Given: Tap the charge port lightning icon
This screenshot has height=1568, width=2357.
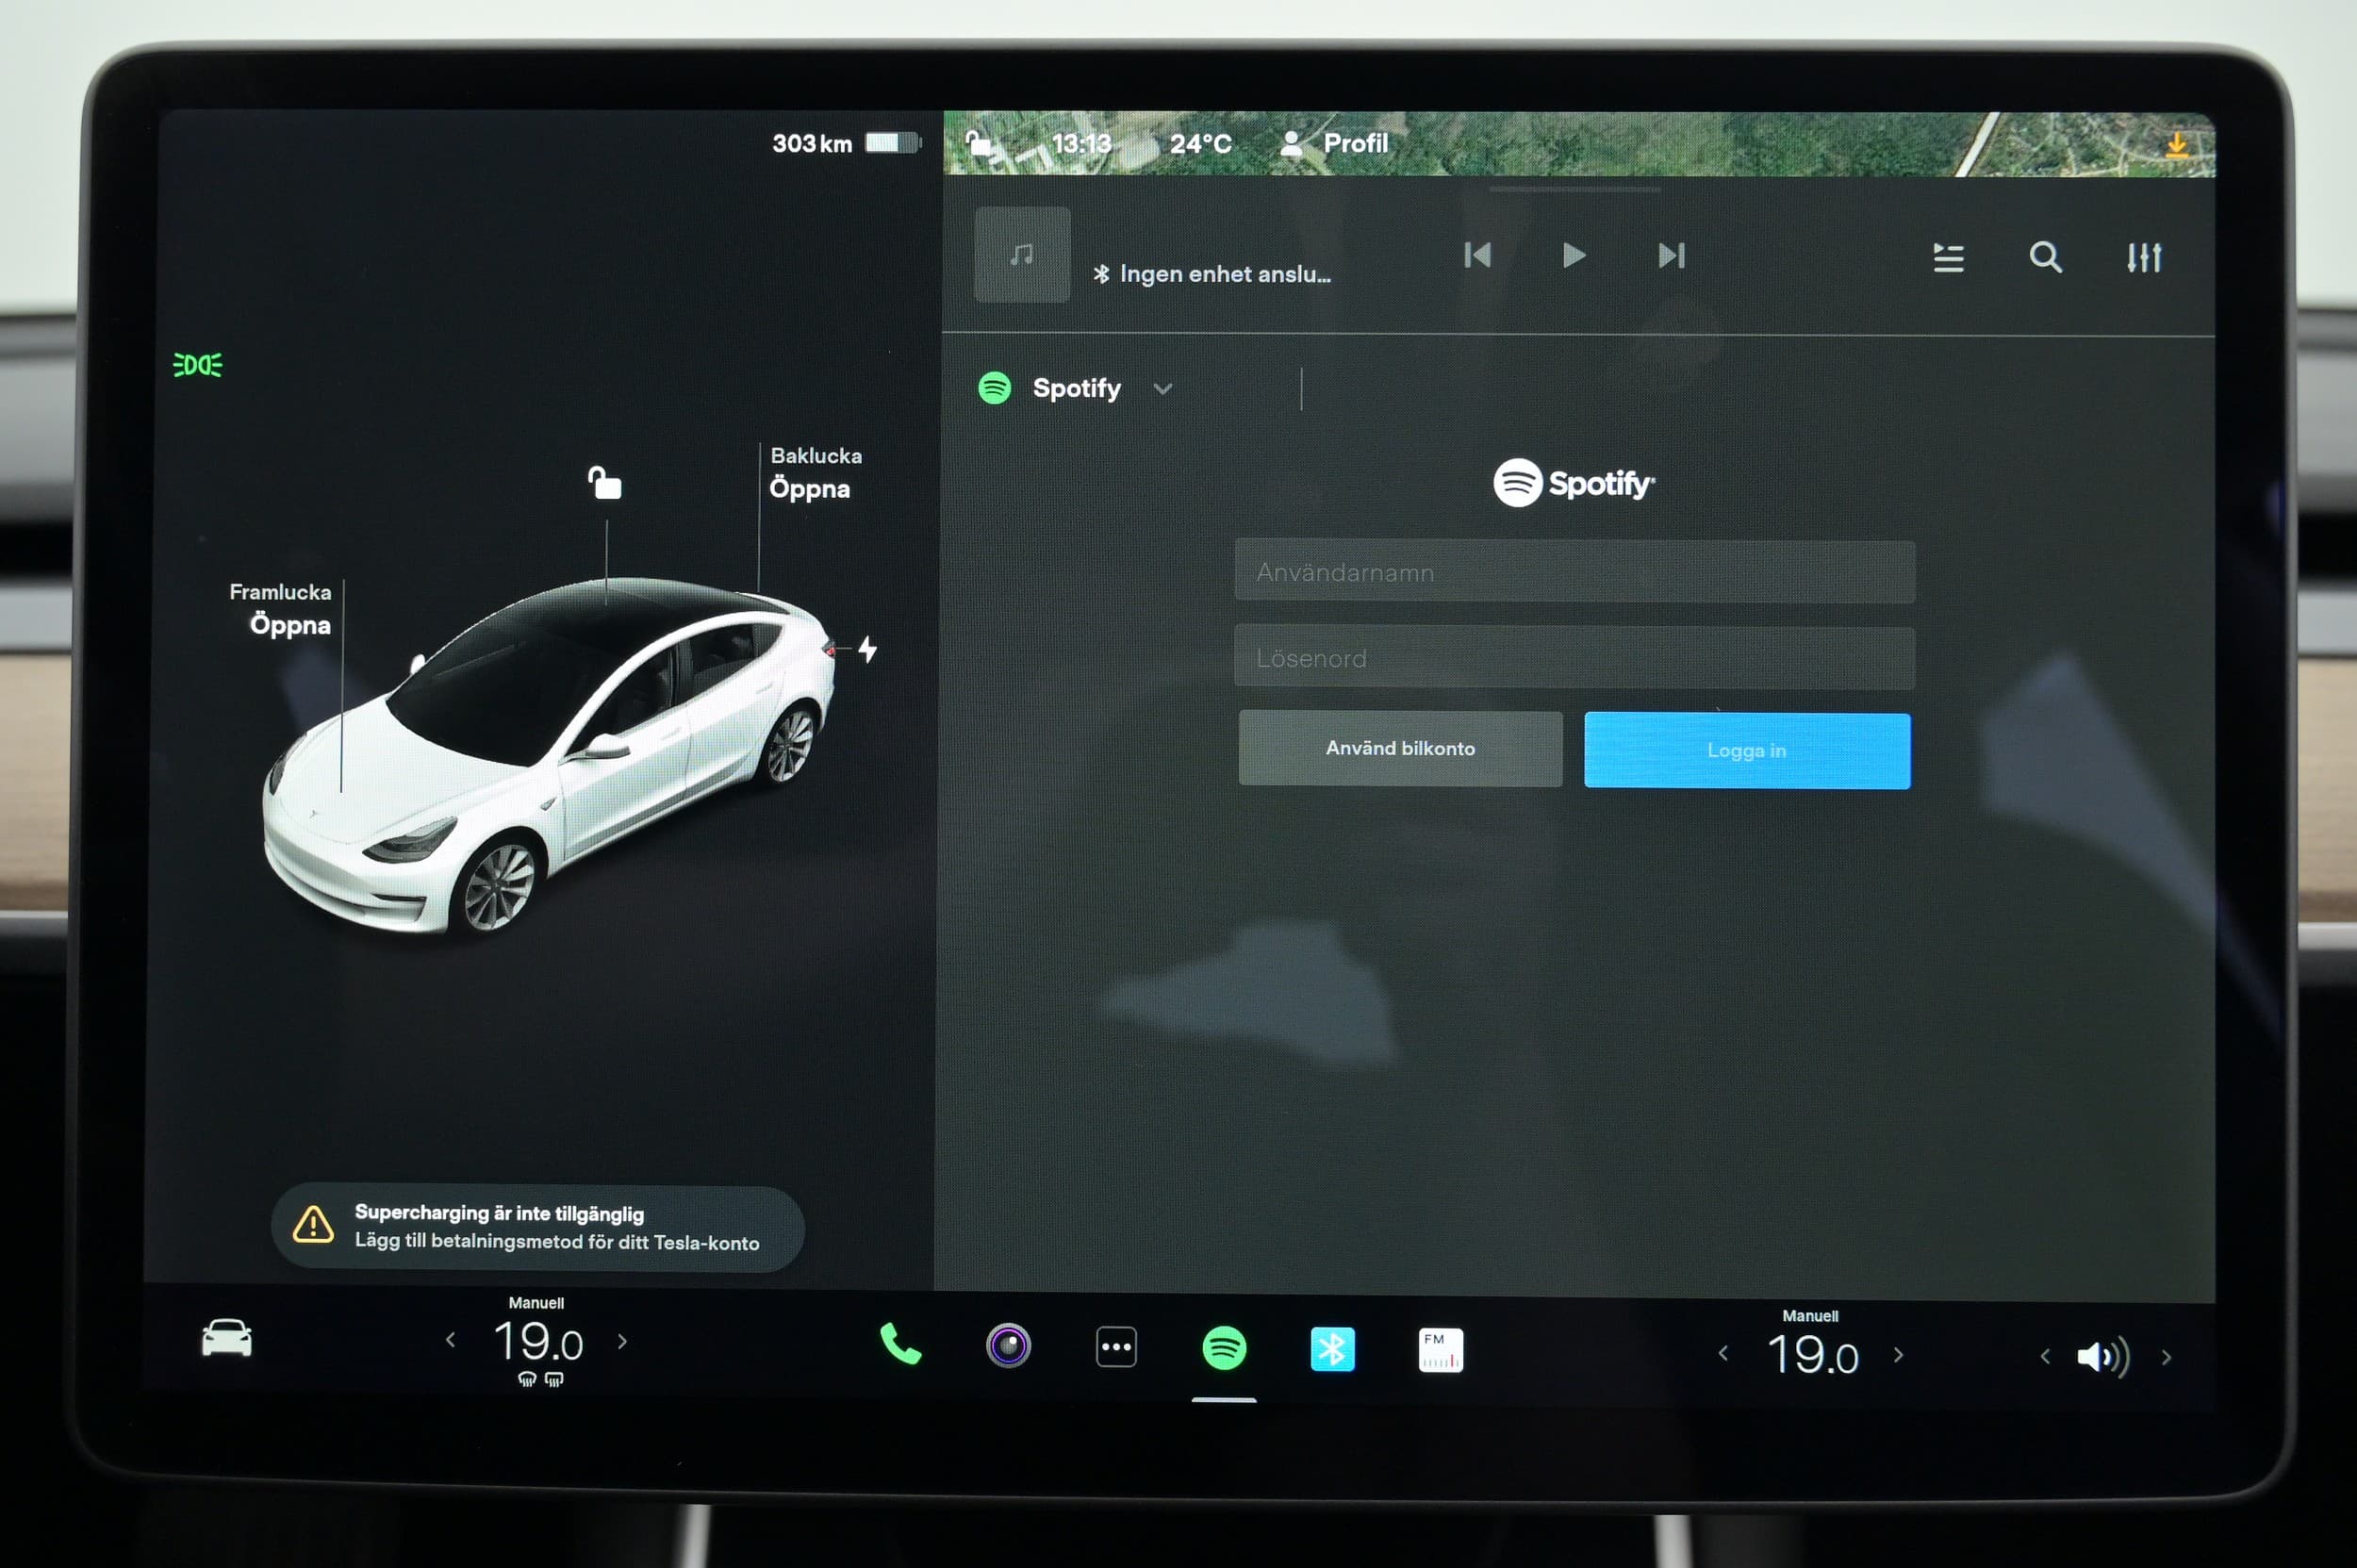Looking at the screenshot, I should 867,650.
